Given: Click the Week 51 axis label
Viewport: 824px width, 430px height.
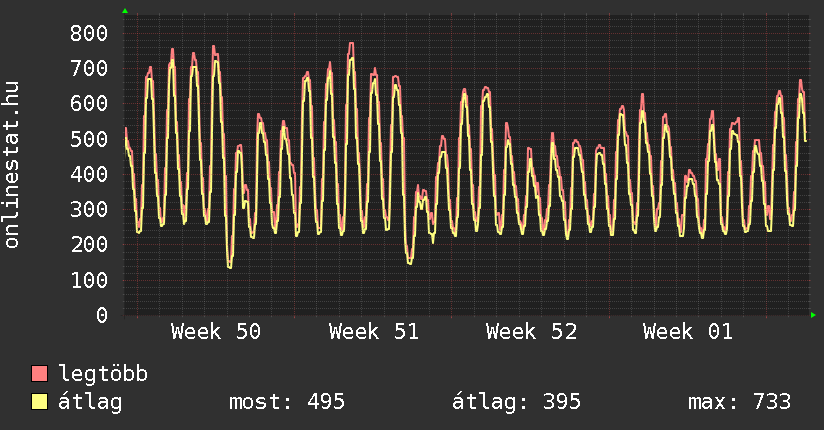Looking at the screenshot, I should tap(373, 332).
